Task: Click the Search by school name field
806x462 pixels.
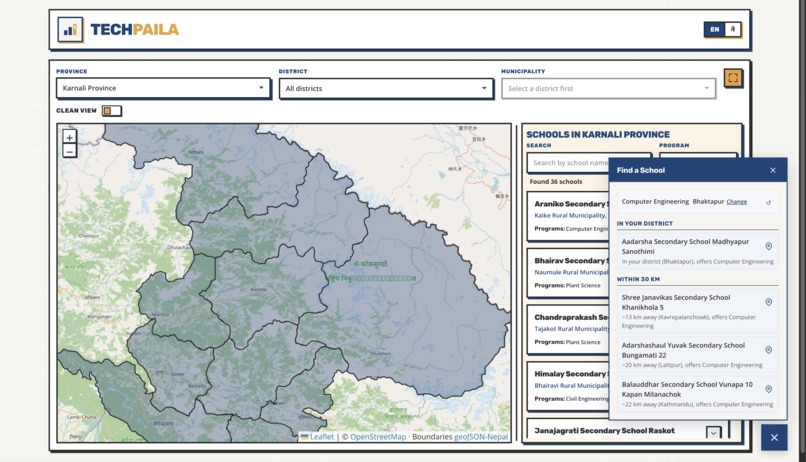Action: [x=568, y=163]
